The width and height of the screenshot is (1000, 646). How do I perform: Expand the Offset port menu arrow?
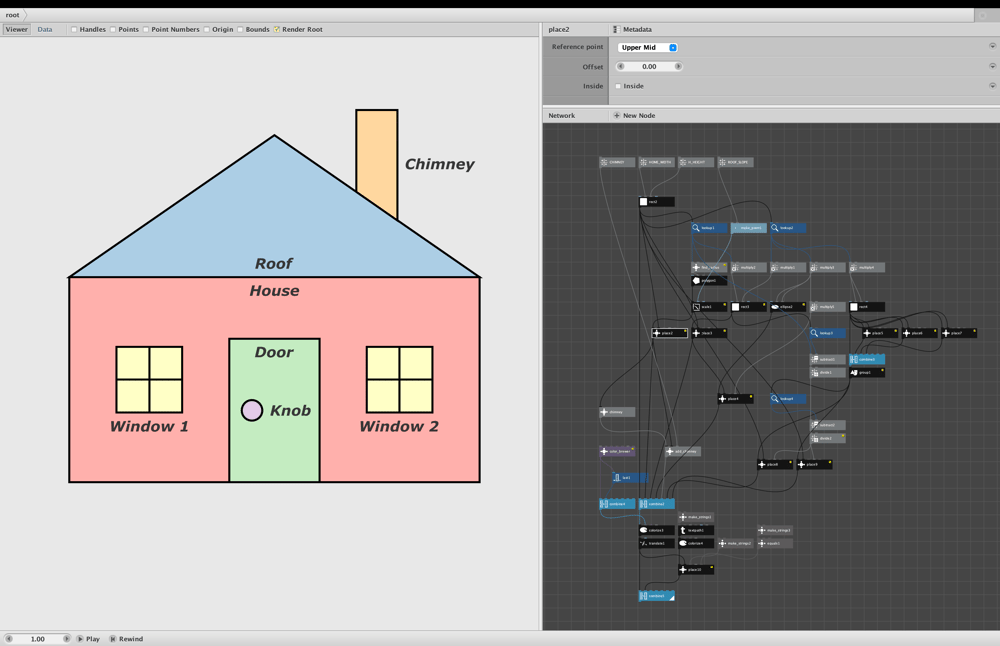992,66
